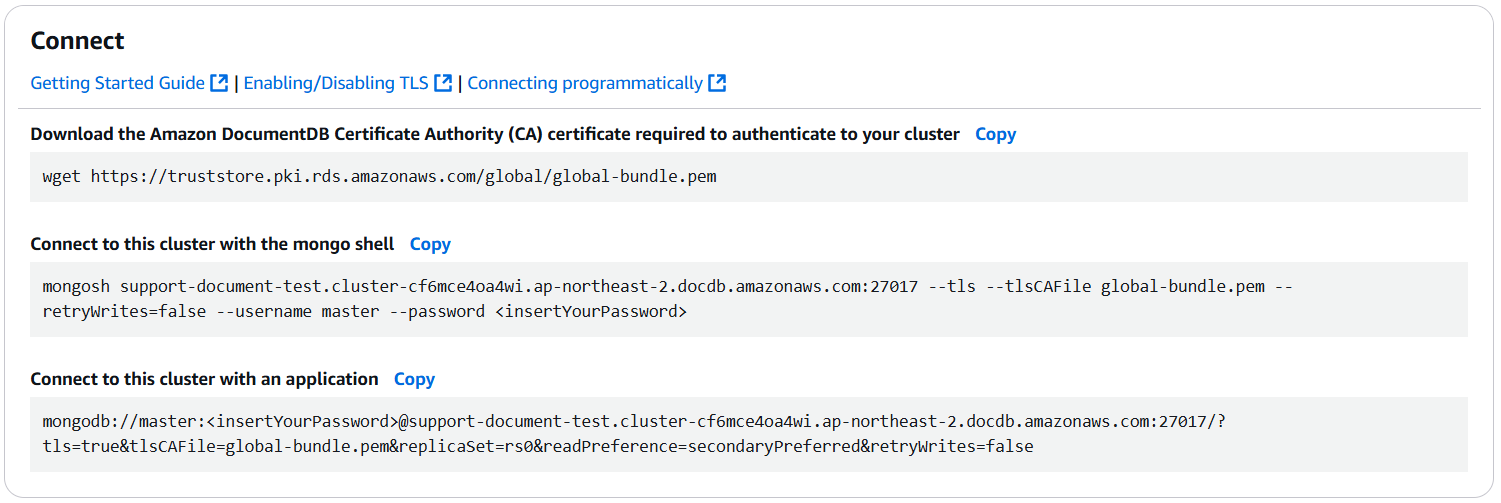Click external-link icon next to Enabling/Disabling TLS
Screen dimensions: 1501x503
pos(443,83)
